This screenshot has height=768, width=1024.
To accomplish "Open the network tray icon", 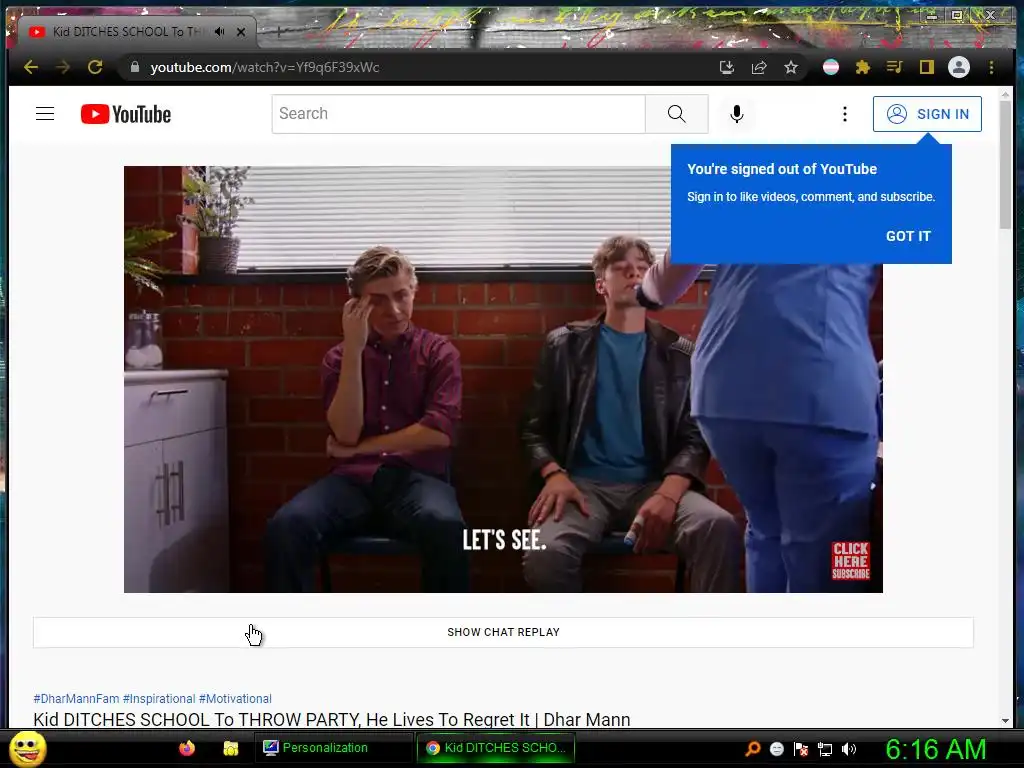I will click(825, 749).
